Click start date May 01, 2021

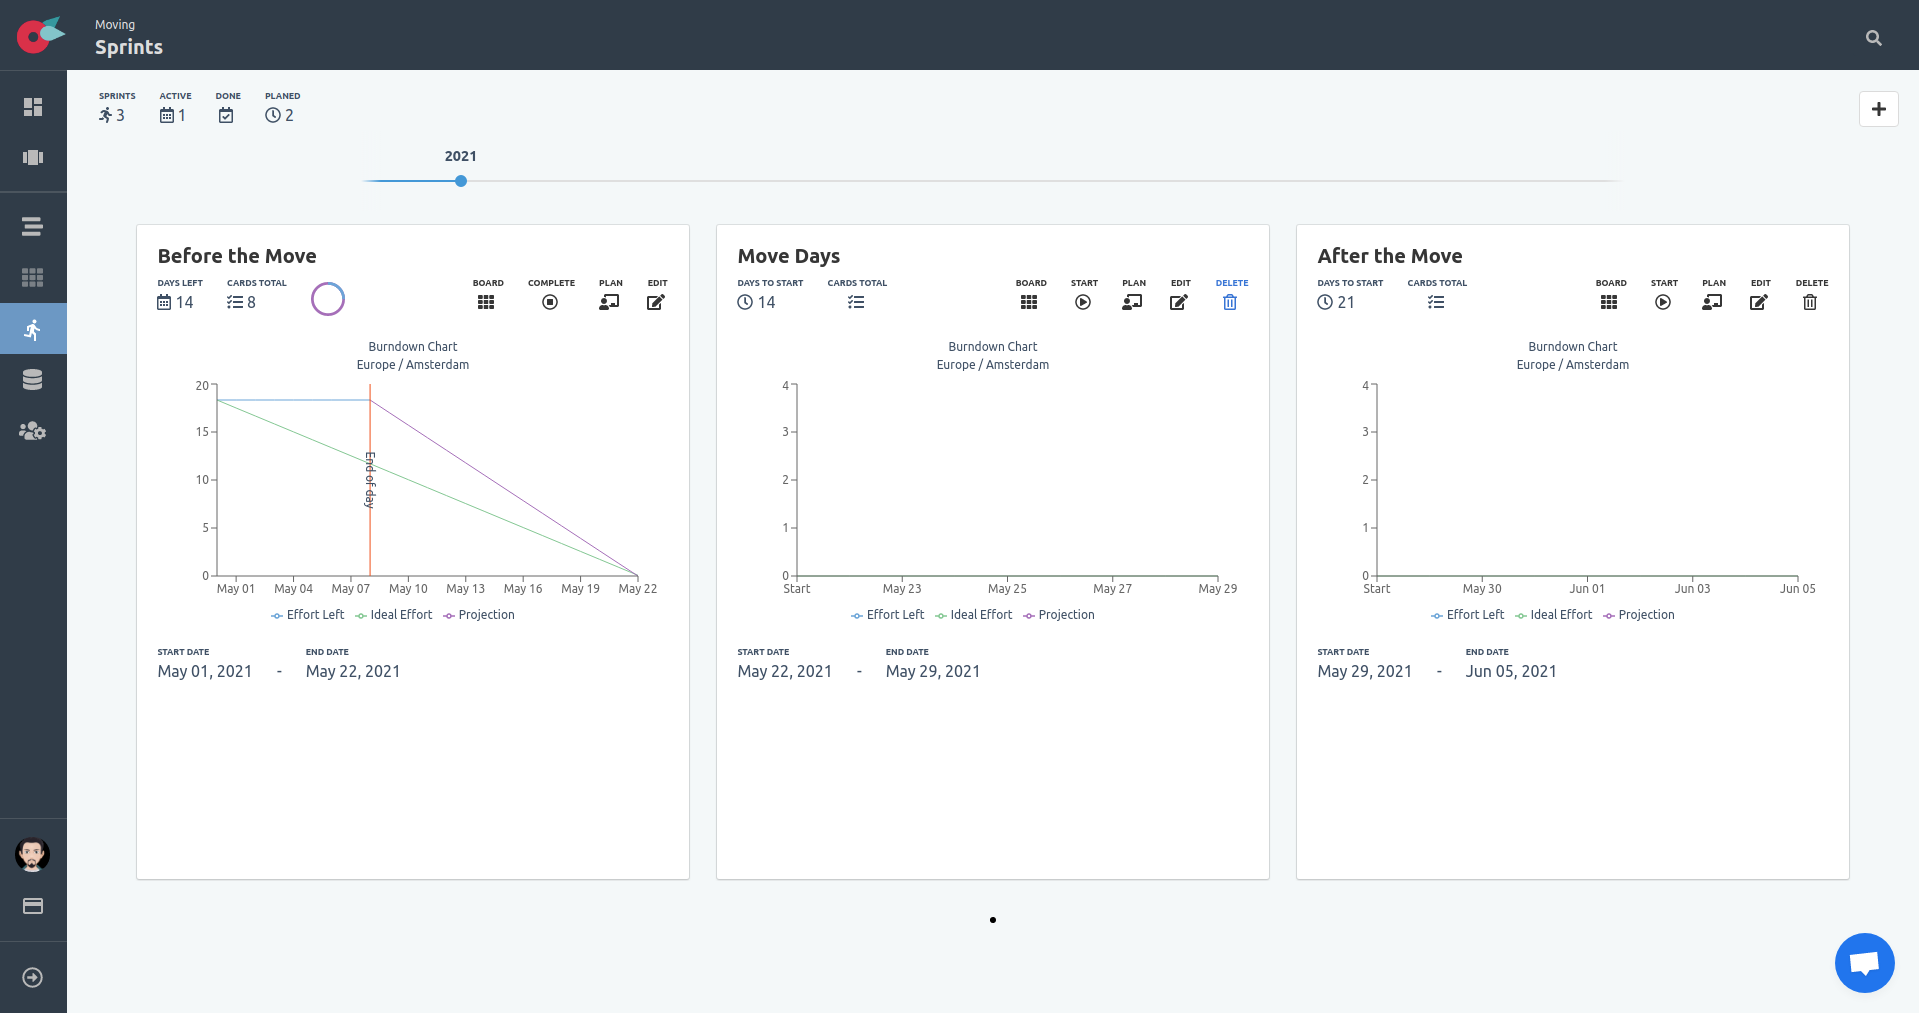click(x=205, y=671)
